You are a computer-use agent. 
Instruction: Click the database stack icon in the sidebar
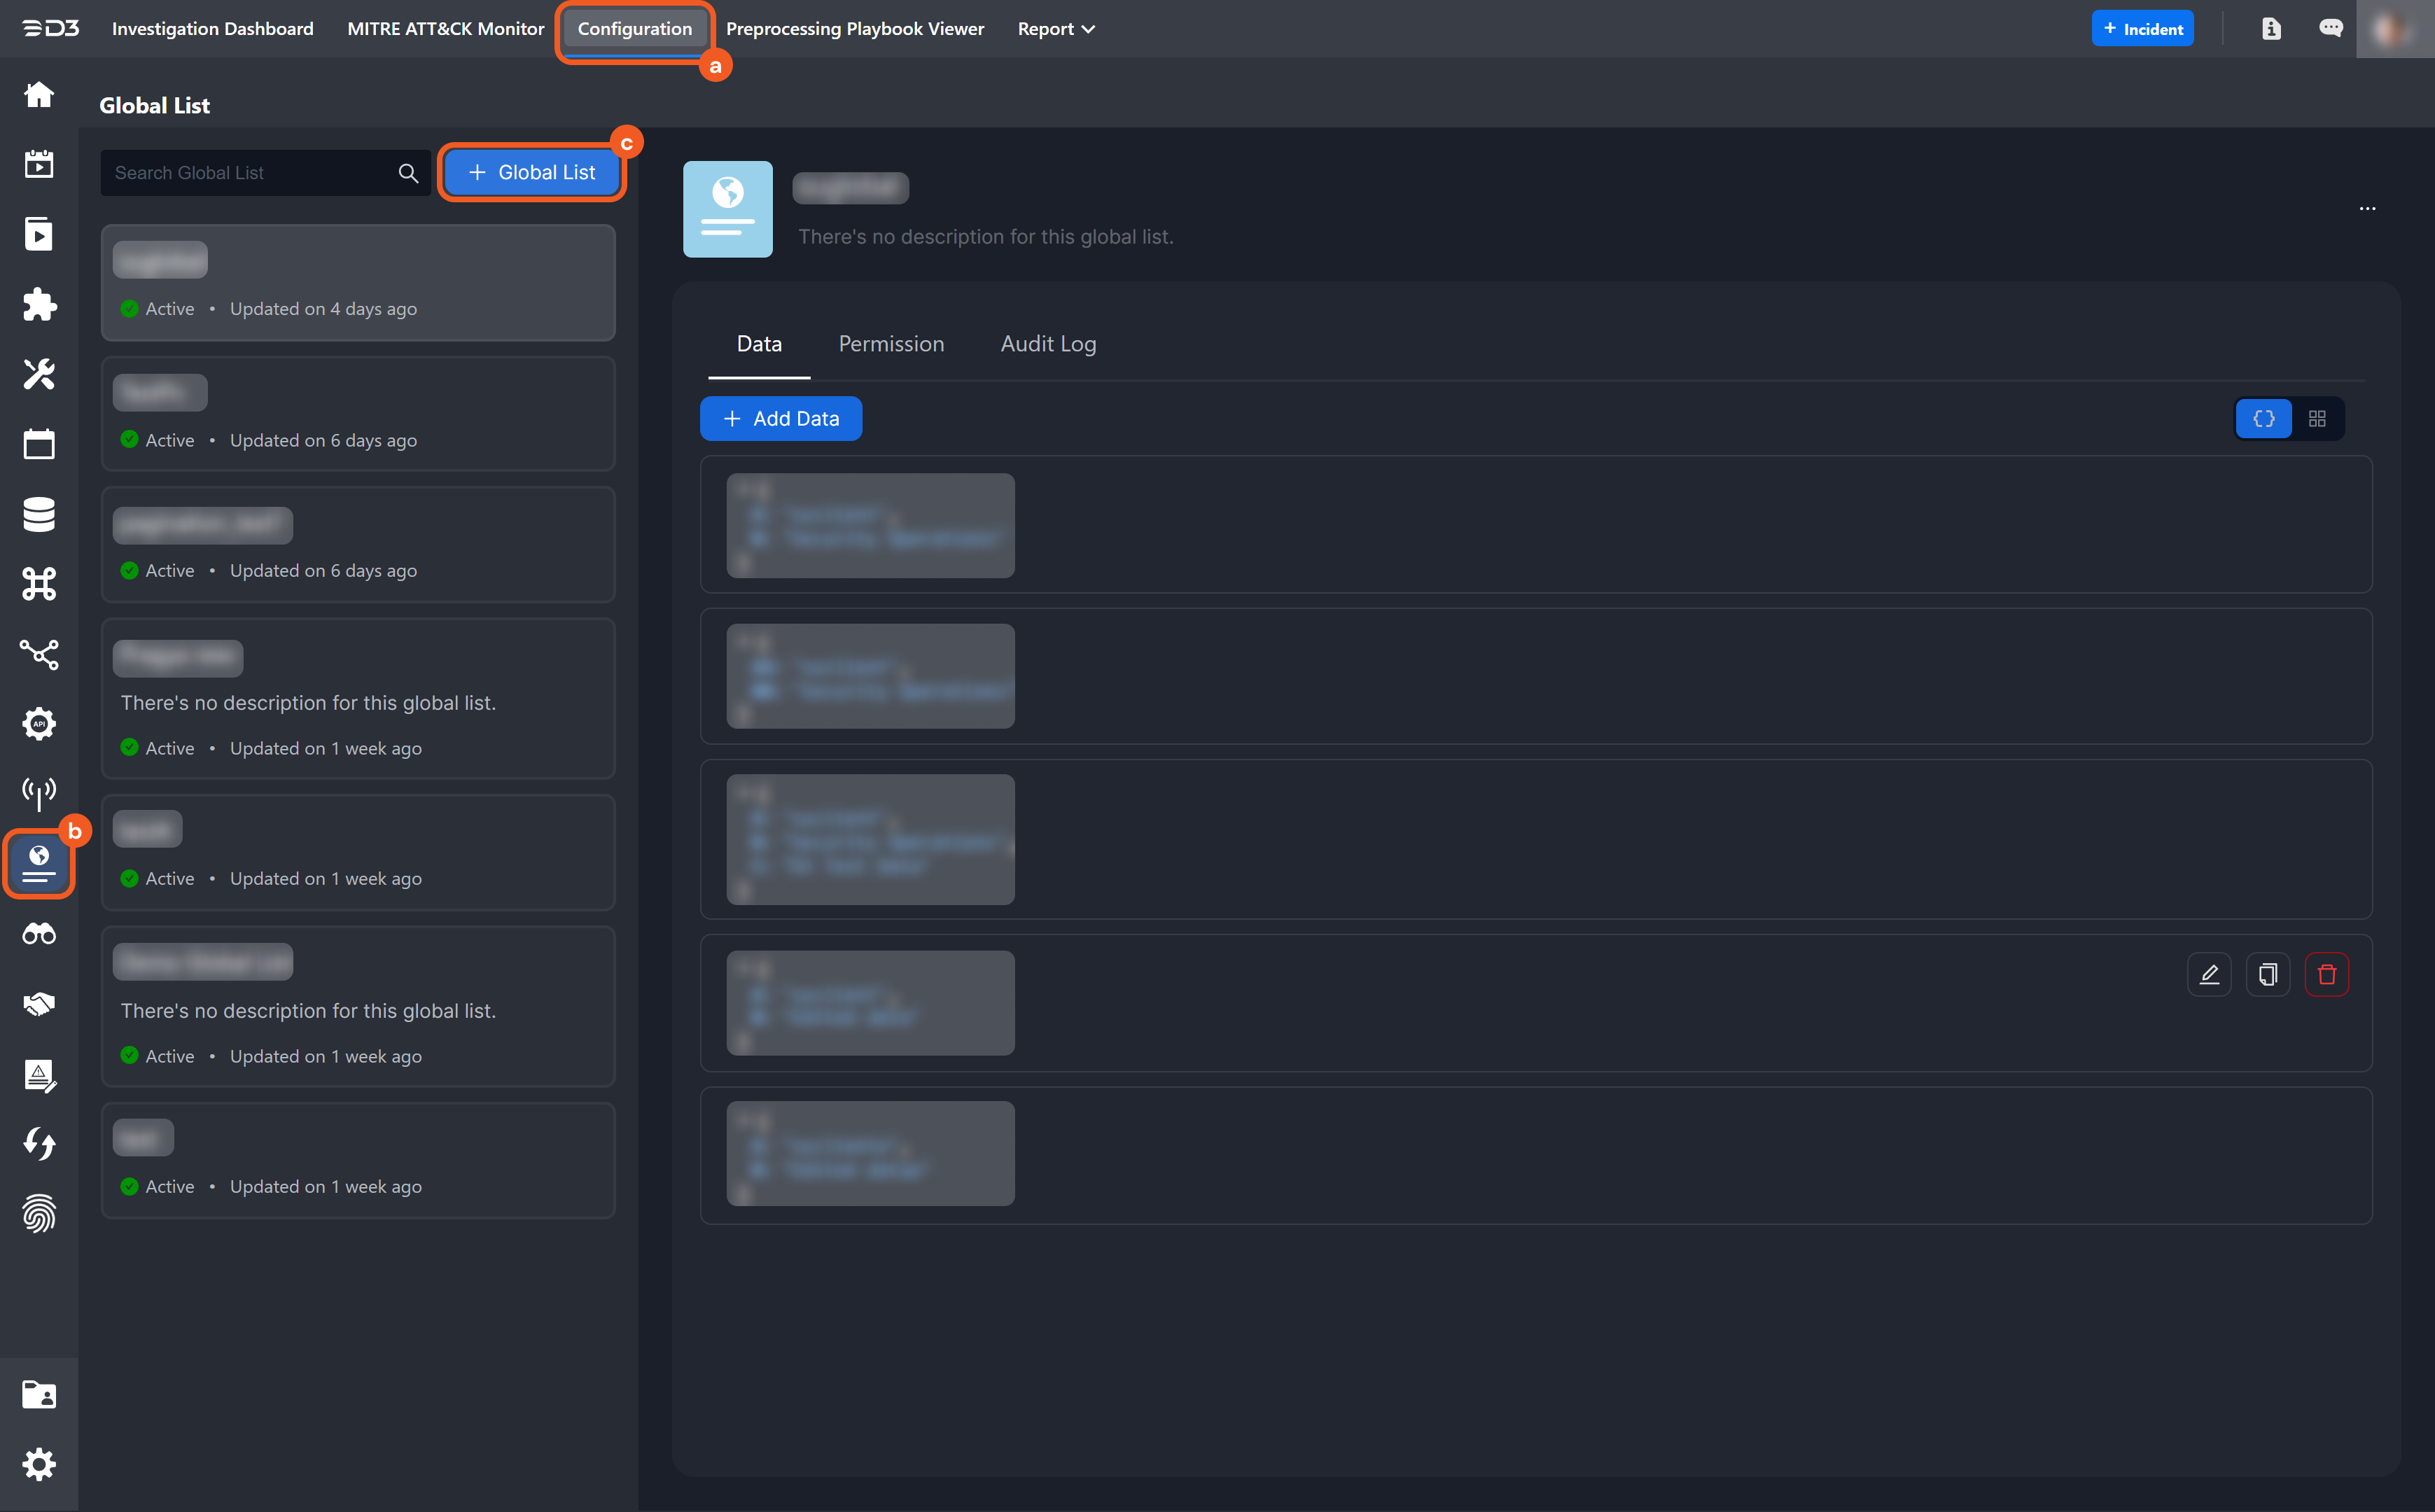point(39,514)
